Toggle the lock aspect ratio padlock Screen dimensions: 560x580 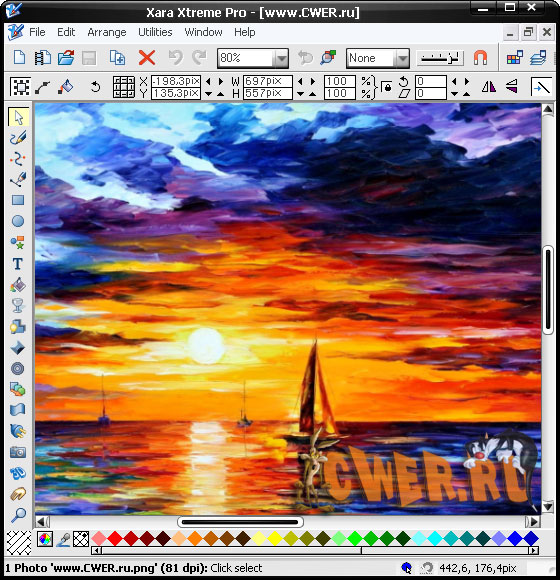point(387,87)
